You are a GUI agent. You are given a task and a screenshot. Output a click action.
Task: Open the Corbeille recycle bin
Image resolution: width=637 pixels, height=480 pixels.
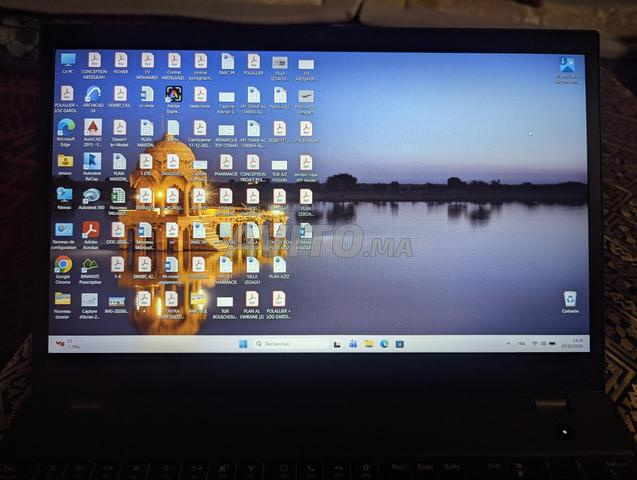pos(570,303)
